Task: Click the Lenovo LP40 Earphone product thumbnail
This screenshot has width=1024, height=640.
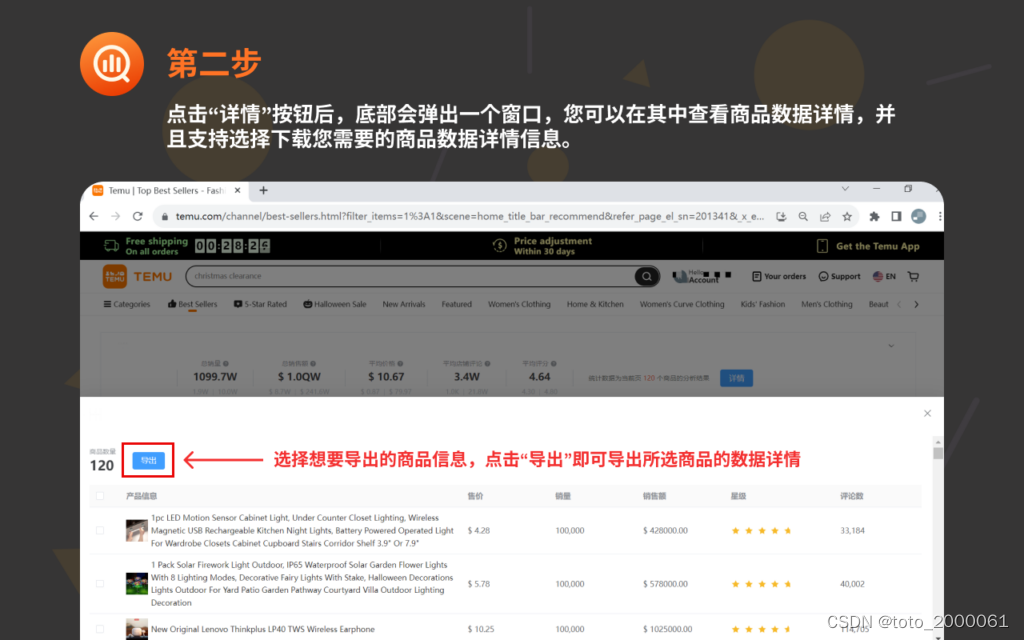Action: point(136,630)
